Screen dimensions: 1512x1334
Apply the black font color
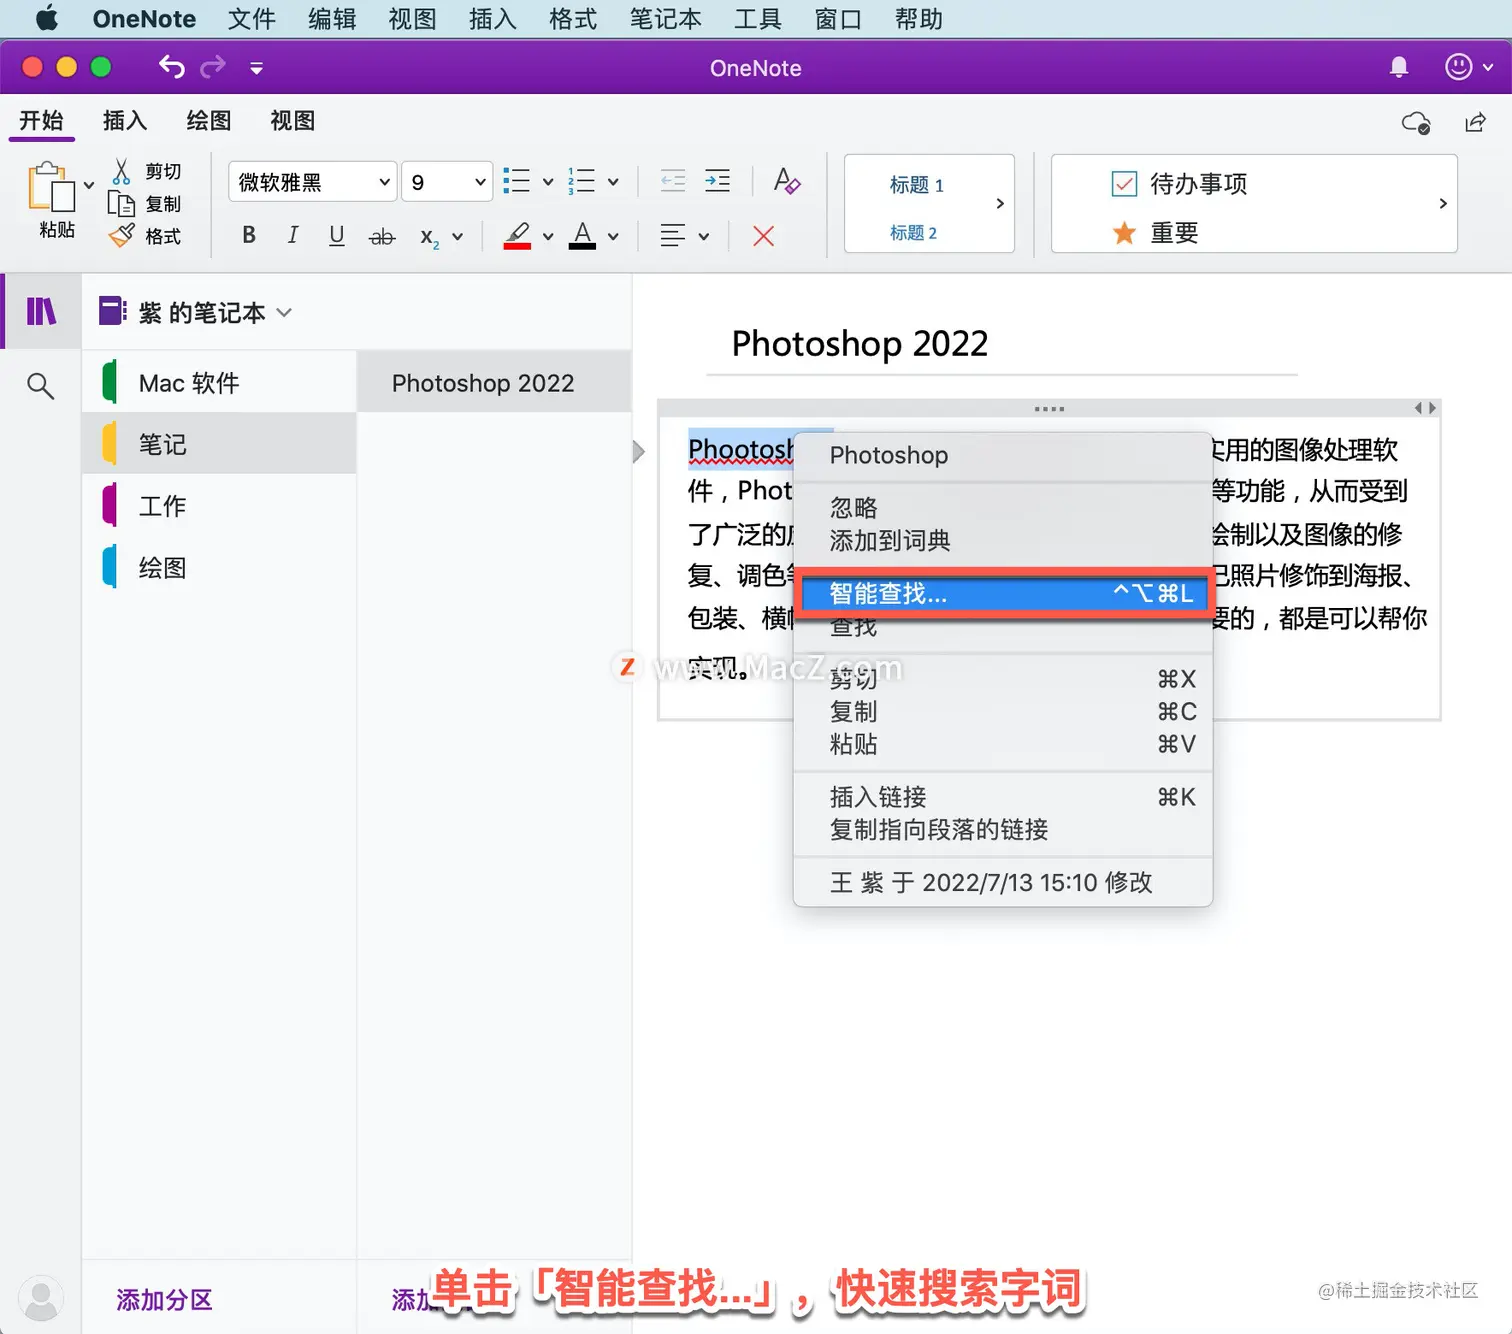pyautogui.click(x=582, y=236)
